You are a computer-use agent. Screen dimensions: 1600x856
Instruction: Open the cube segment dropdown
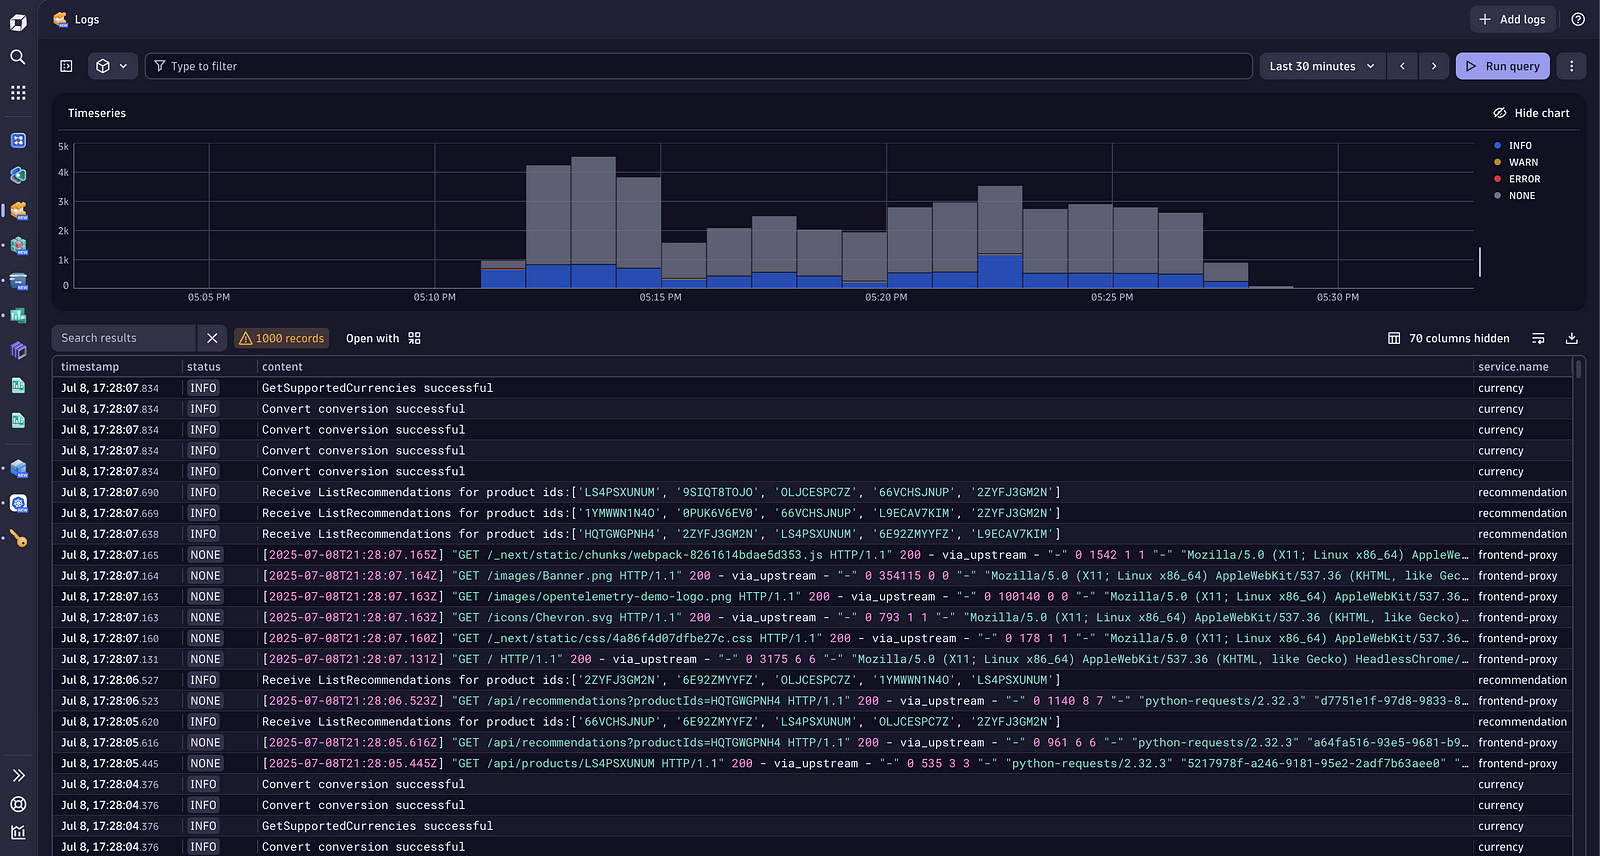112,66
